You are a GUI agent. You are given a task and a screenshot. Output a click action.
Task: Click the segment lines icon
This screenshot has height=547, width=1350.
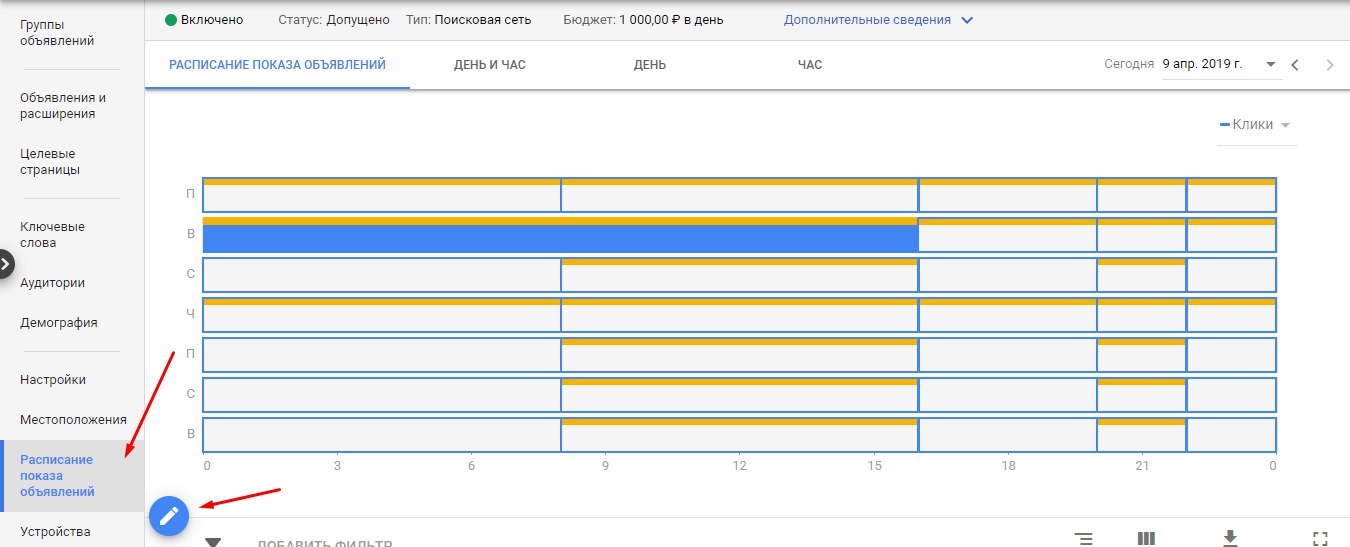[1083, 539]
